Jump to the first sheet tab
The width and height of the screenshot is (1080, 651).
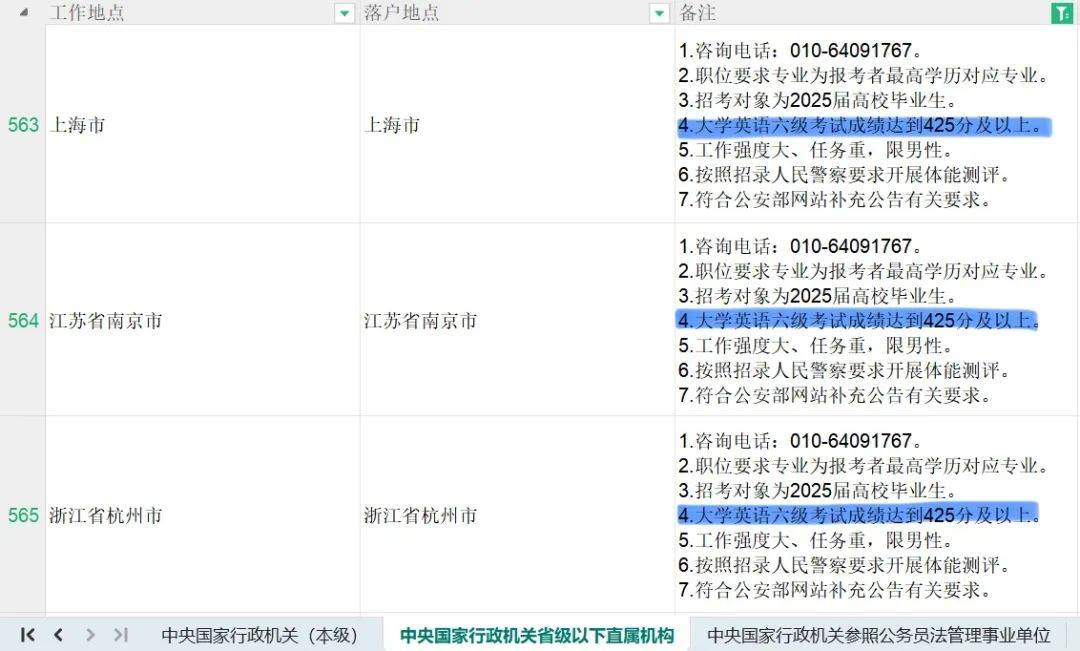[x=28, y=634]
